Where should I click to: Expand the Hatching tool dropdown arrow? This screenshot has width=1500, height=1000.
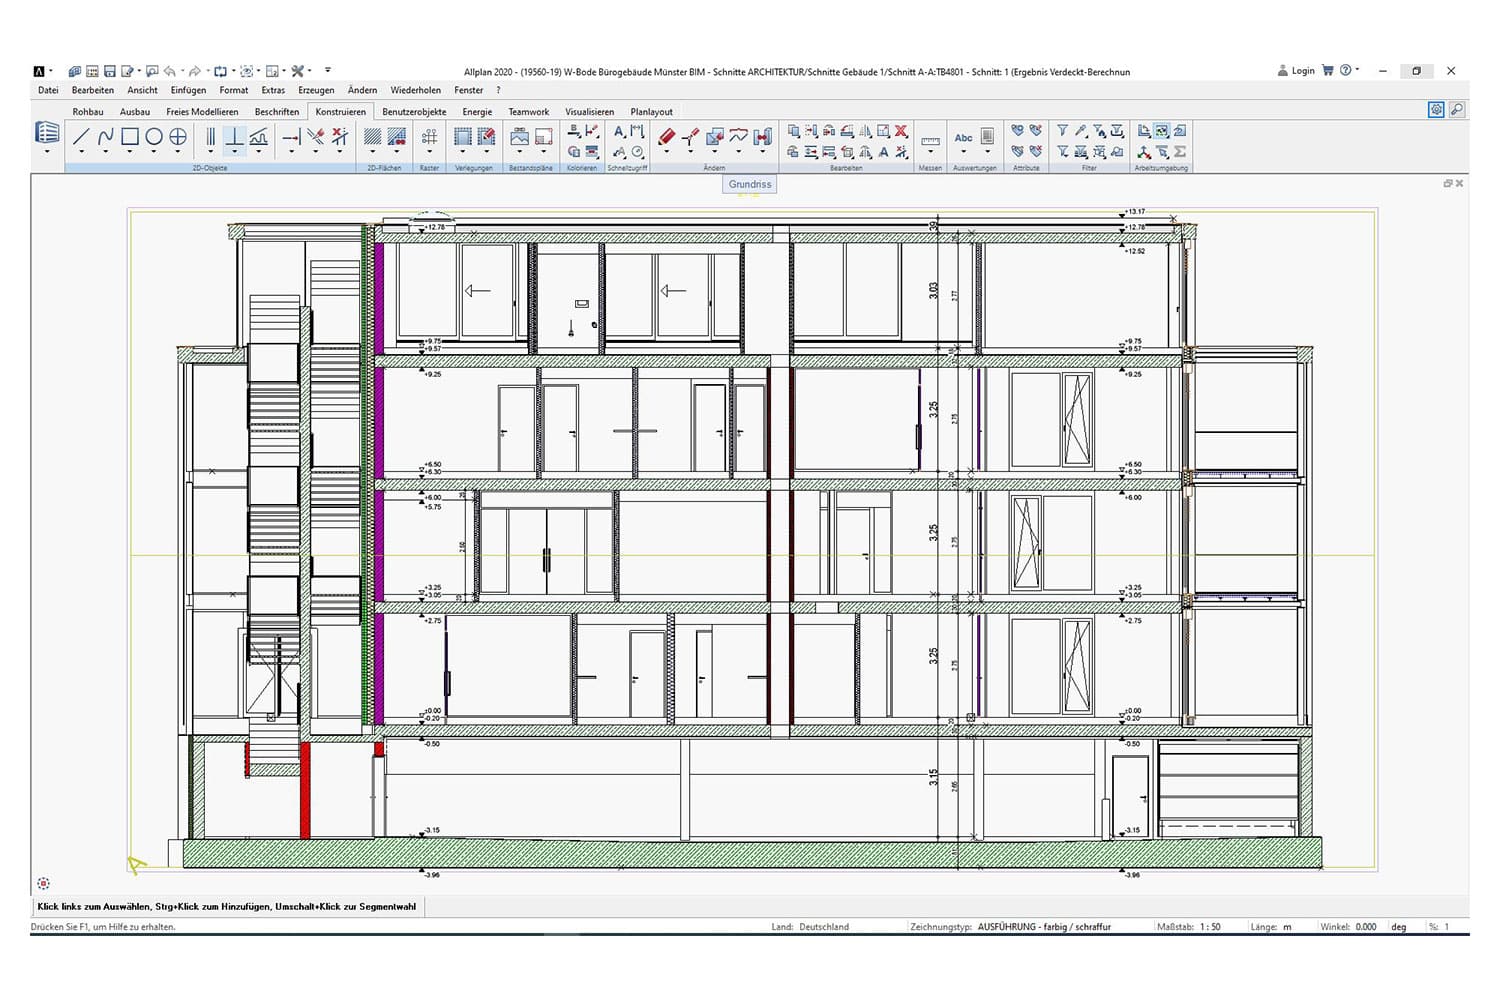(372, 153)
